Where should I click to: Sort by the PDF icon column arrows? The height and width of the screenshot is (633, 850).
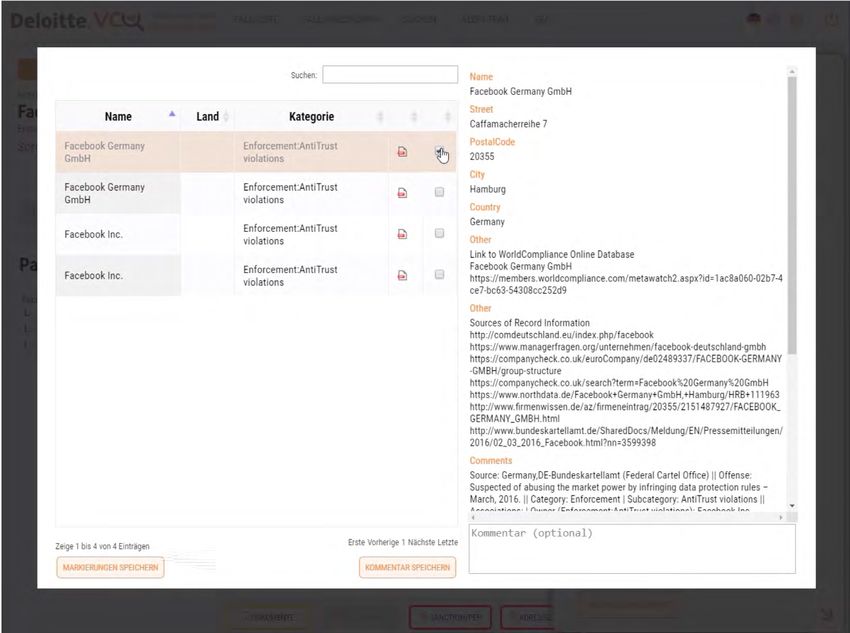click(x=414, y=117)
